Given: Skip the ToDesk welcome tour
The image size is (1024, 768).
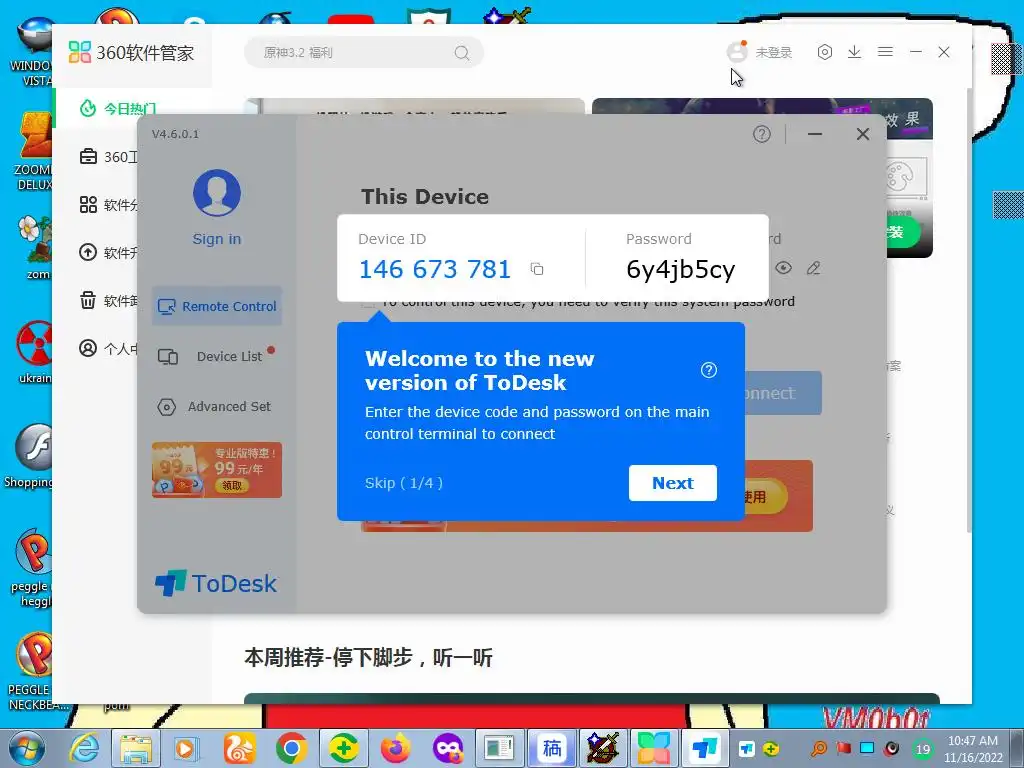Looking at the screenshot, I should pos(404,483).
